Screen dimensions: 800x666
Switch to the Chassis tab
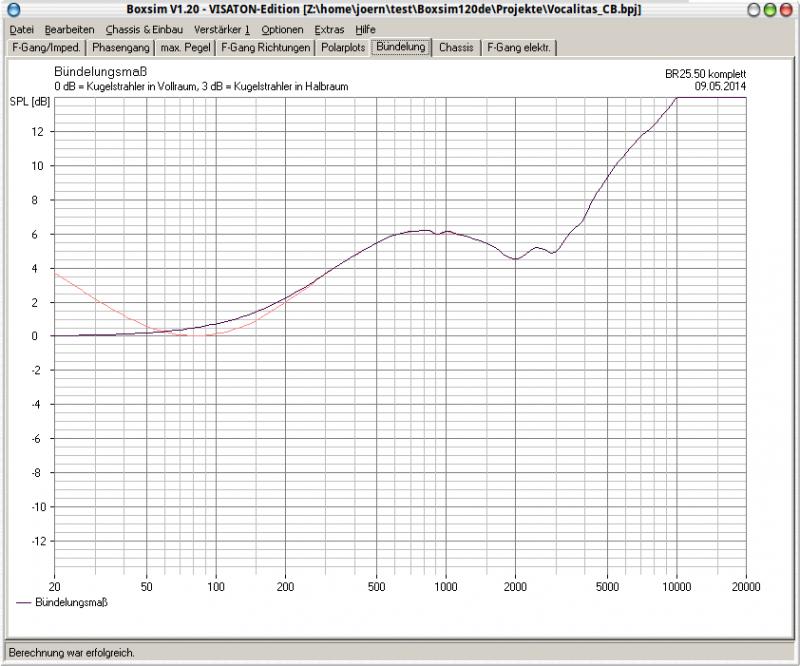click(456, 47)
